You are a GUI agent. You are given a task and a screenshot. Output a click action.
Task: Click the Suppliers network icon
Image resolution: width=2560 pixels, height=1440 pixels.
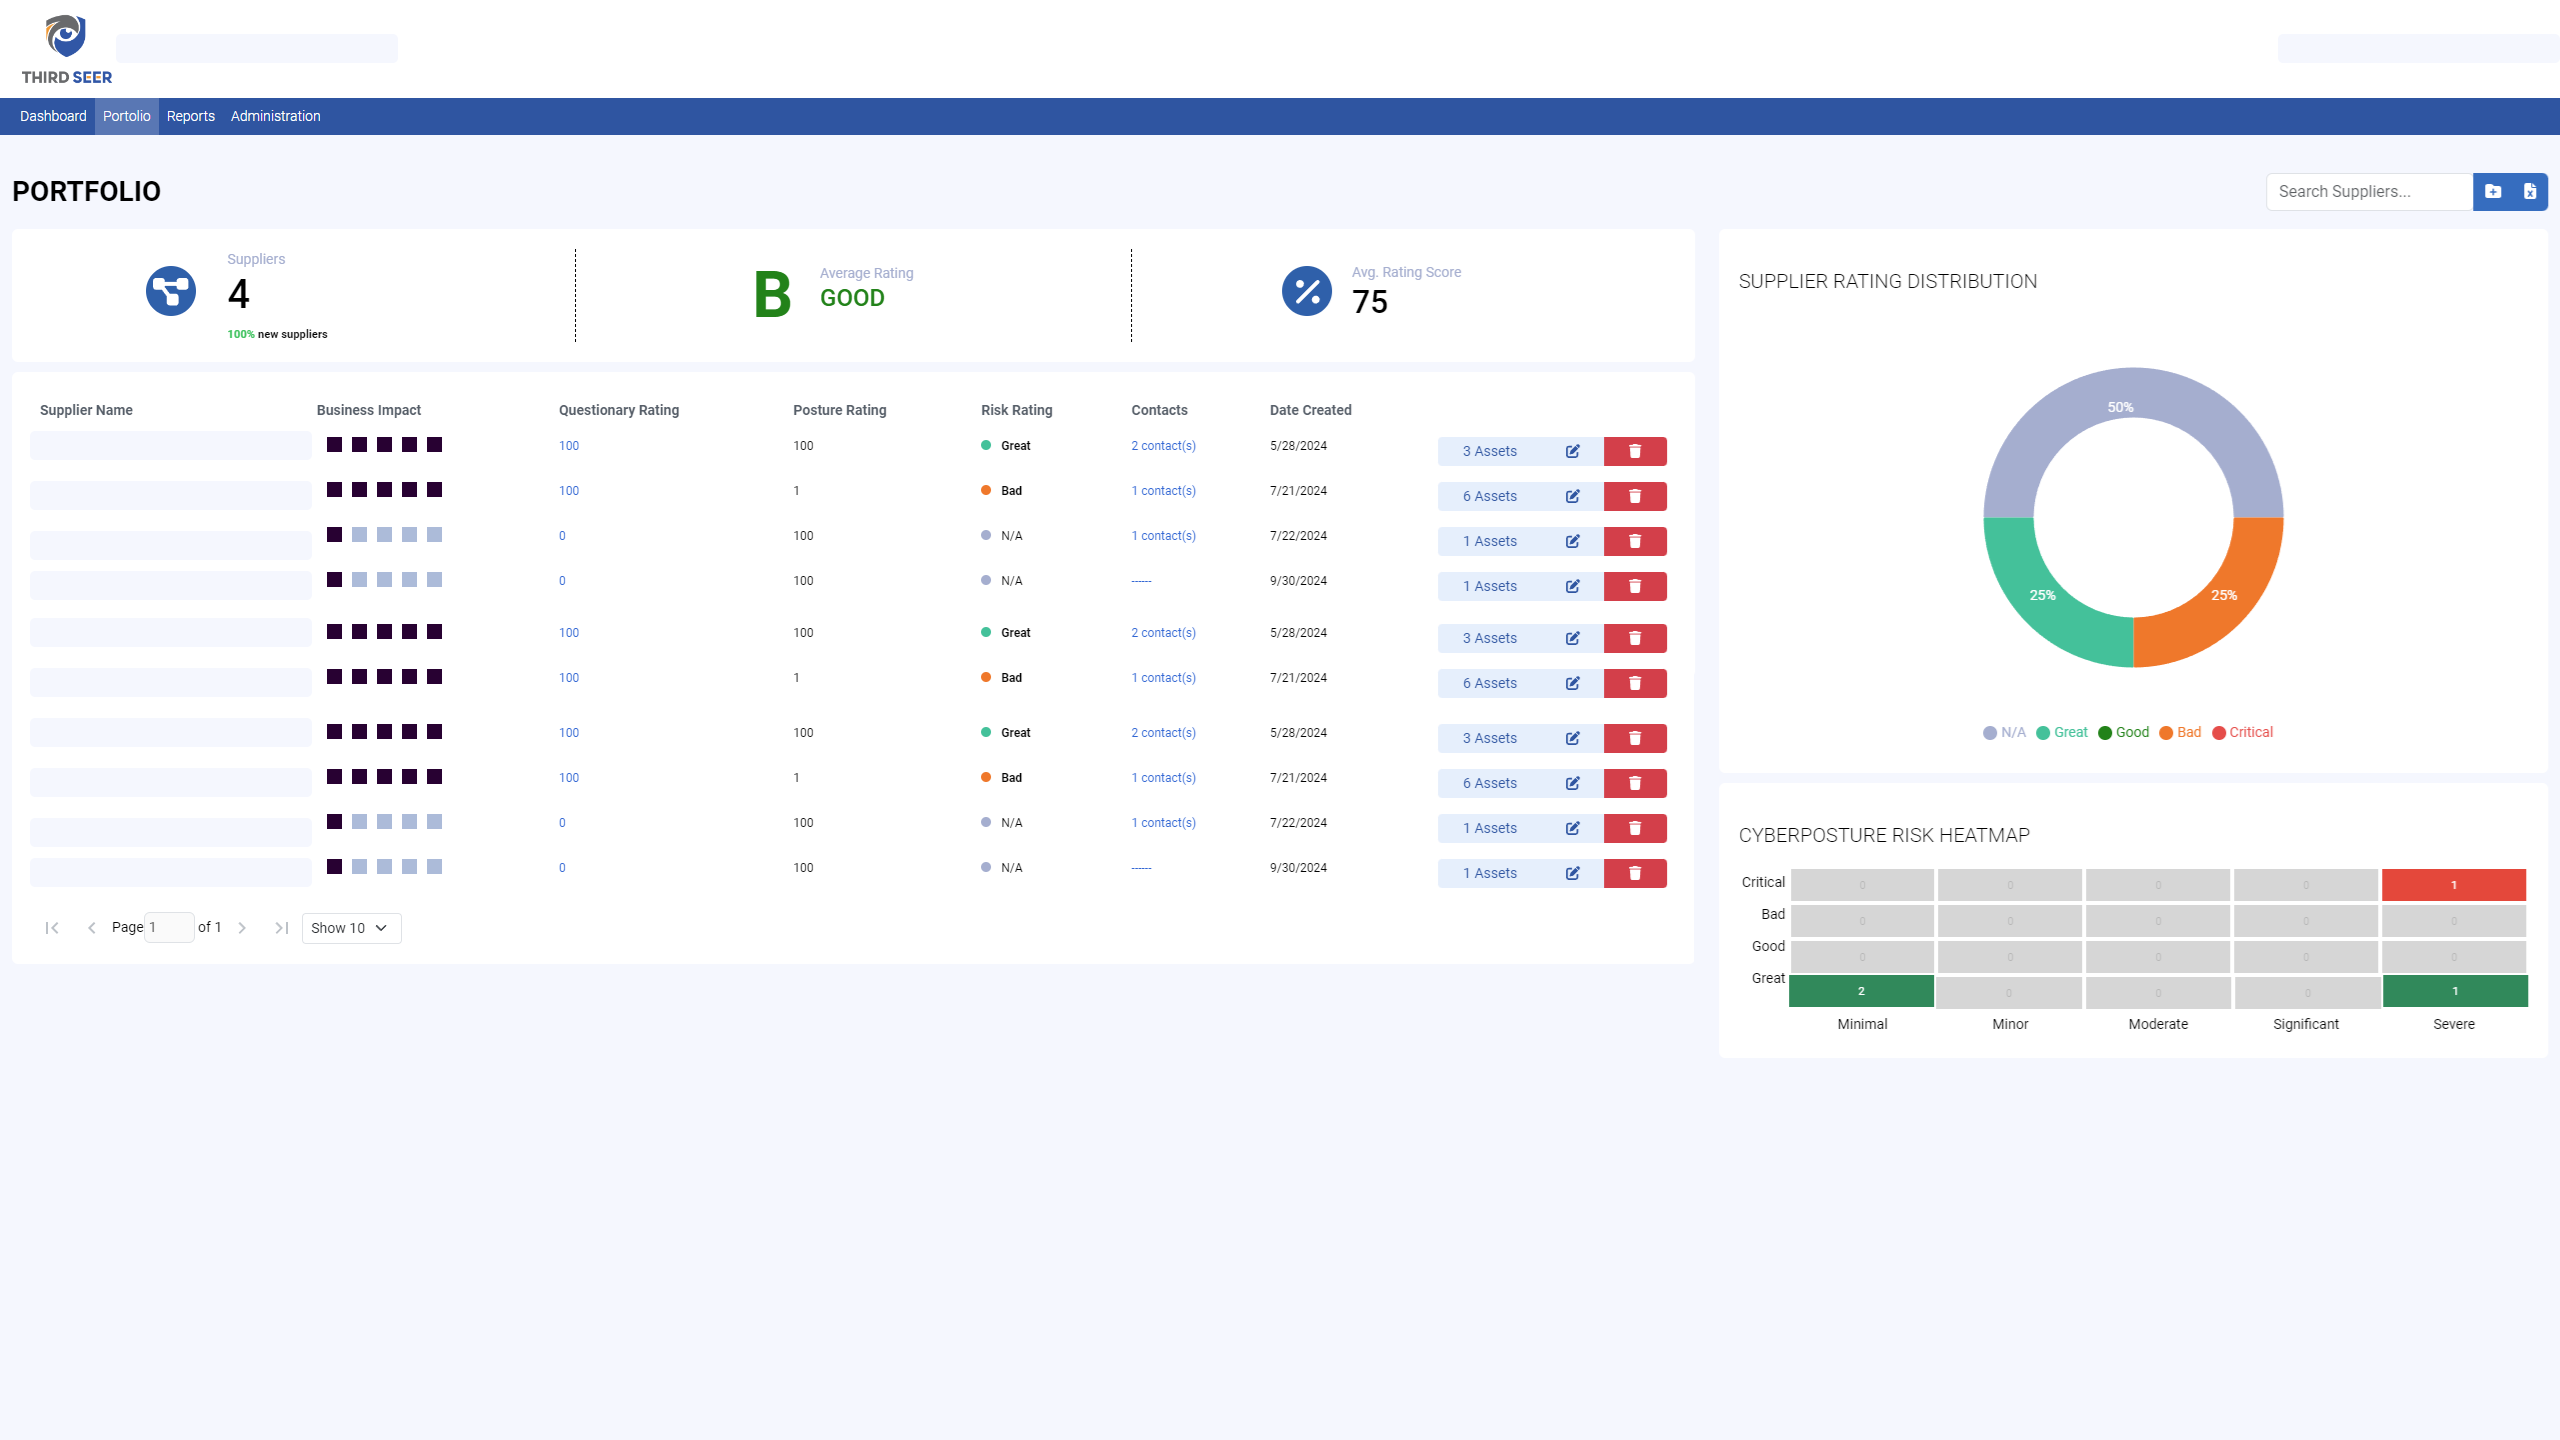pyautogui.click(x=171, y=291)
